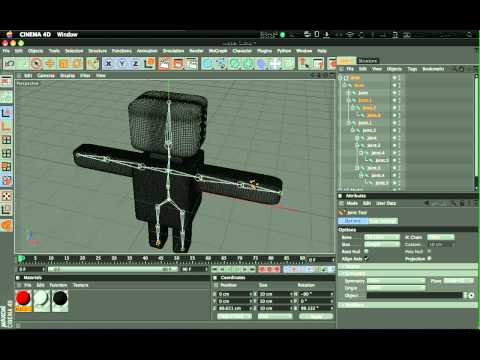The height and width of the screenshot is (360, 480).
Task: Click the search icon in Object Manager
Action: click(455, 69)
